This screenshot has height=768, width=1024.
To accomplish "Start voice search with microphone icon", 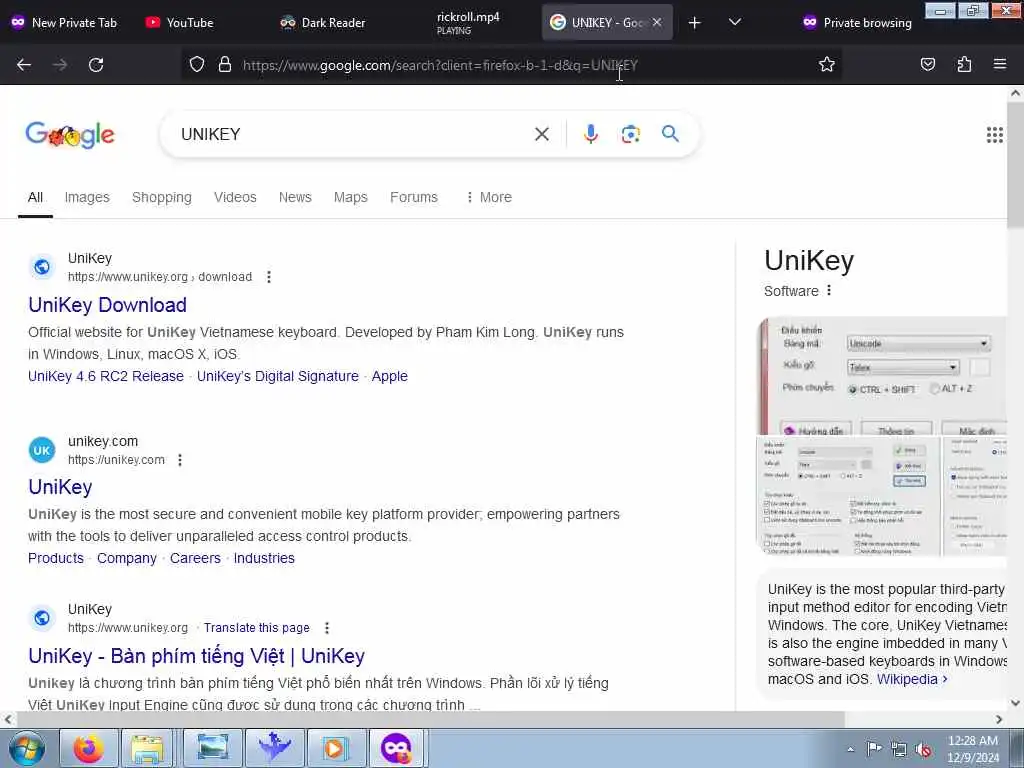I will pos(590,134).
